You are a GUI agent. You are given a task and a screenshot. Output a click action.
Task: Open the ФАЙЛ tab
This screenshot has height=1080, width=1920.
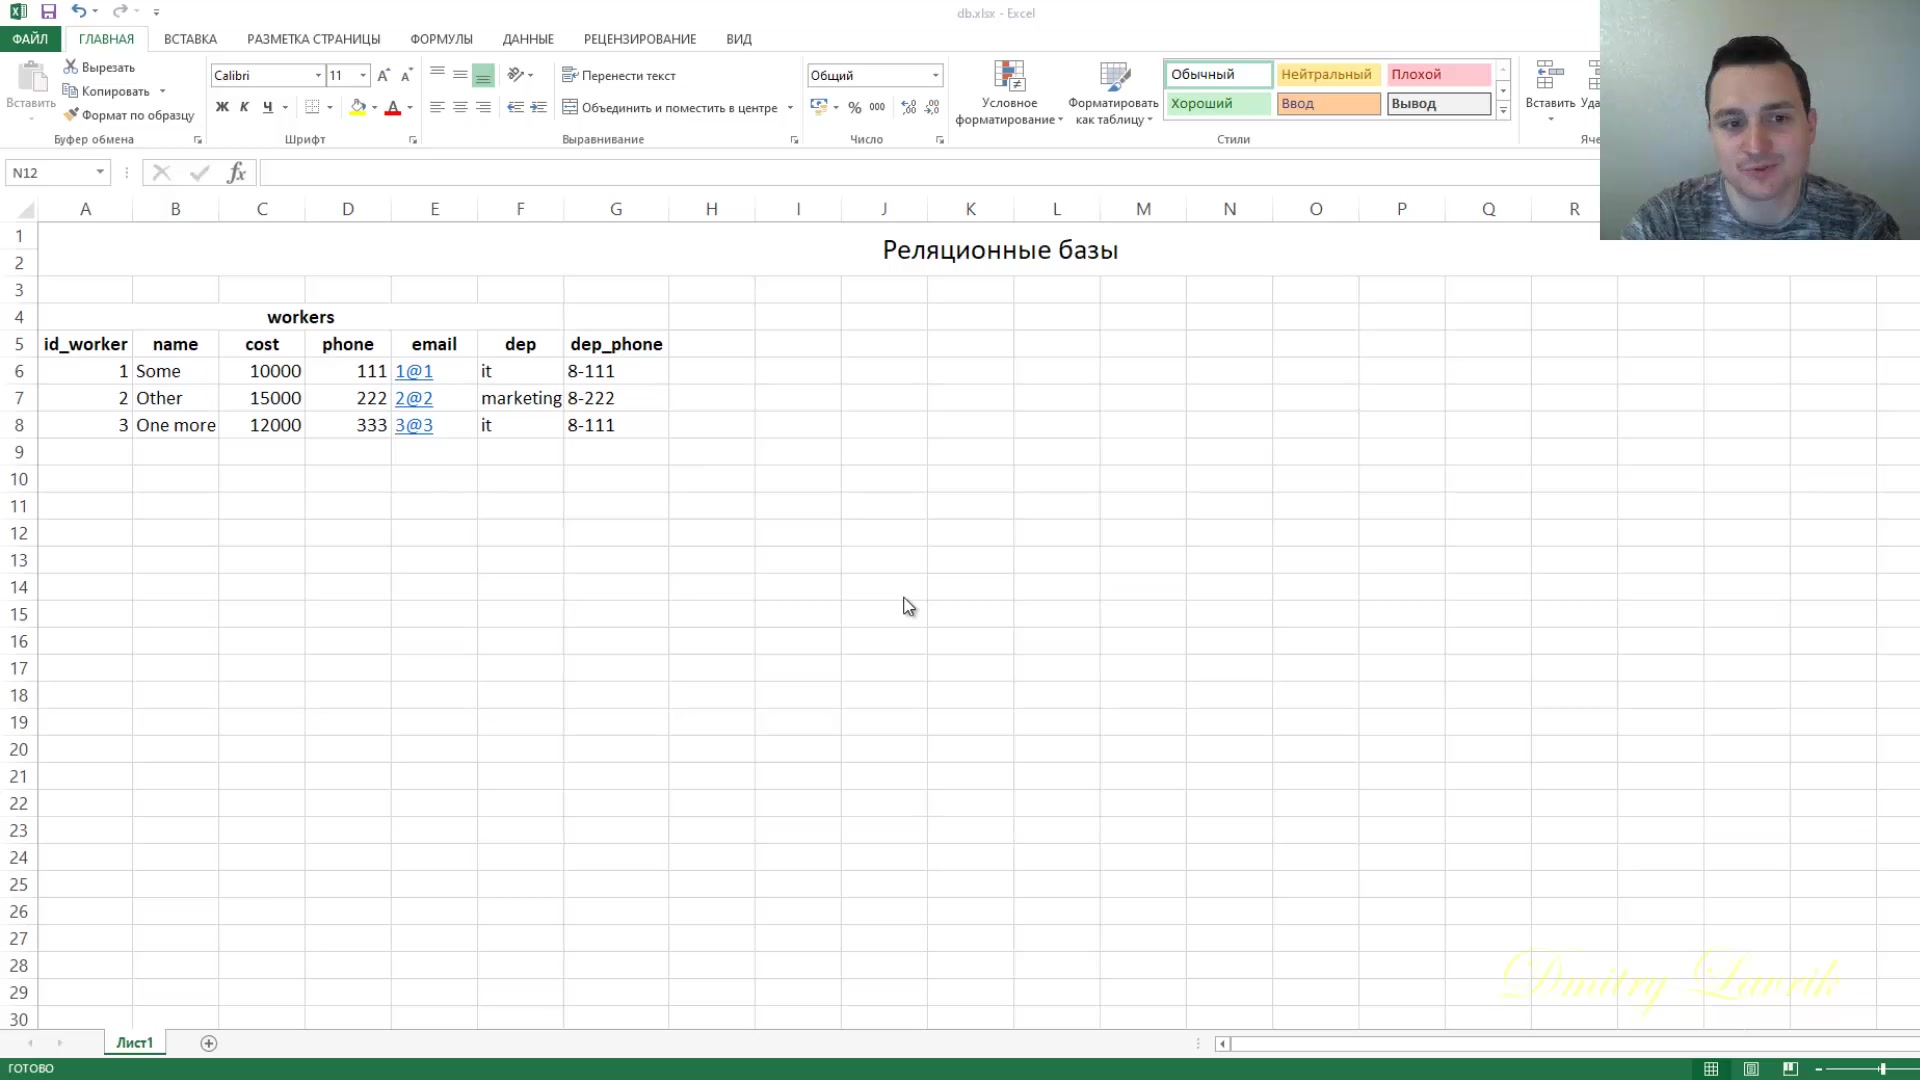point(30,39)
